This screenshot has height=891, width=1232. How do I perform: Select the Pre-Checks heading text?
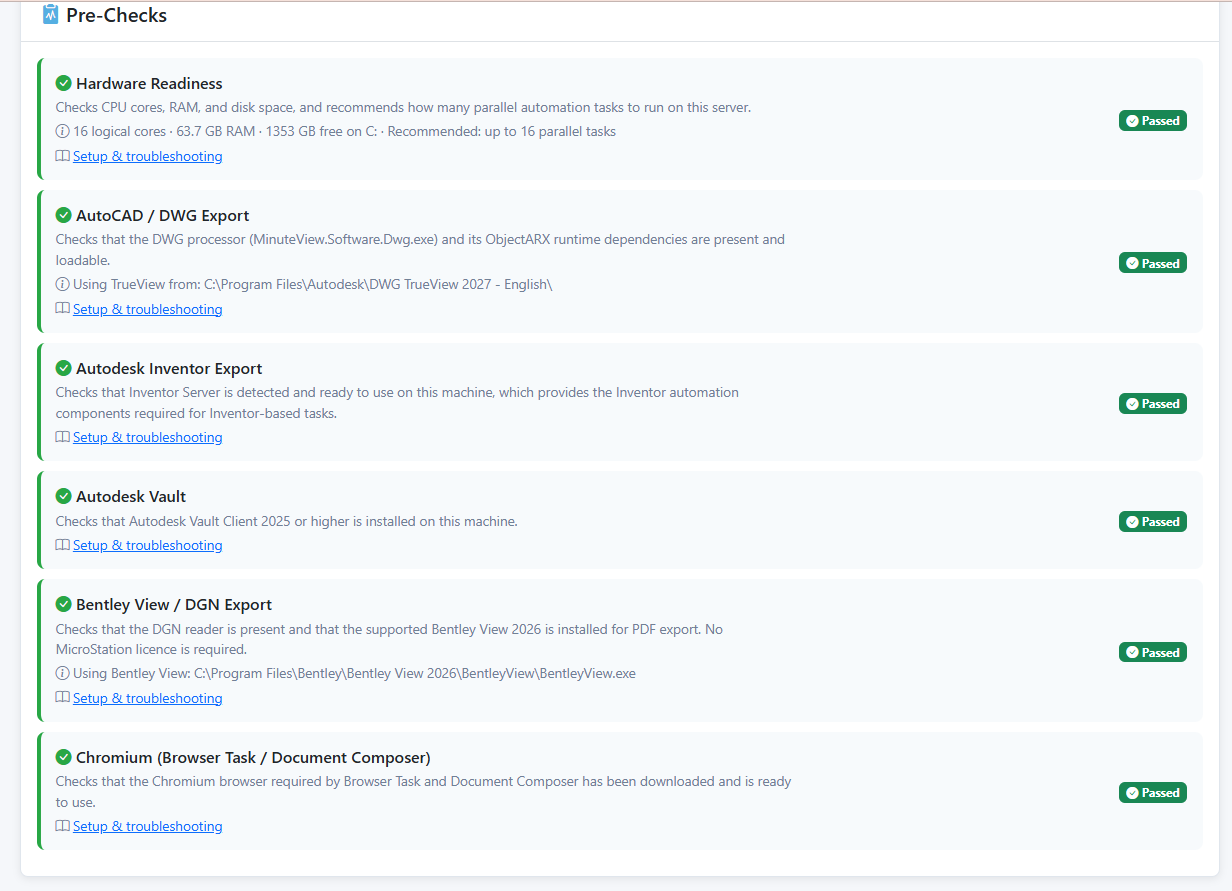117,15
